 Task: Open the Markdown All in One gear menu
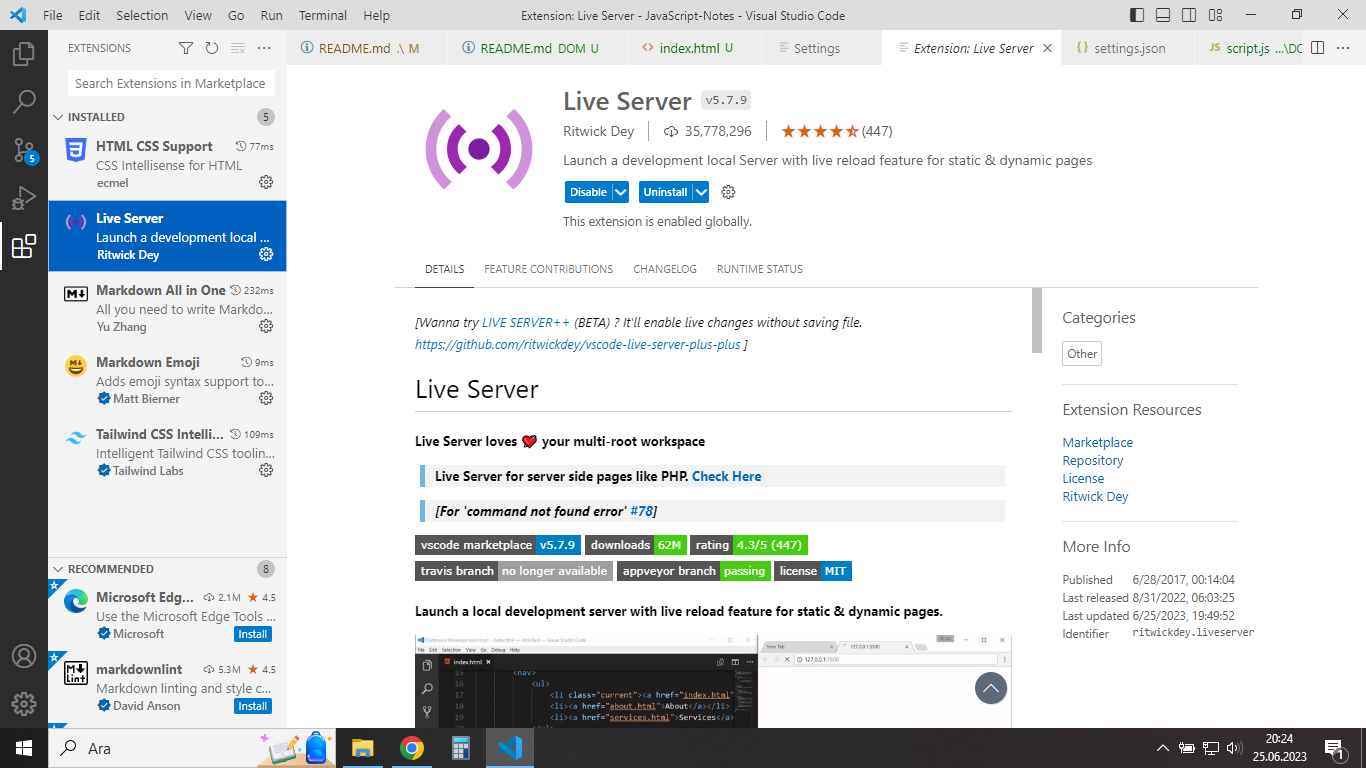point(266,326)
